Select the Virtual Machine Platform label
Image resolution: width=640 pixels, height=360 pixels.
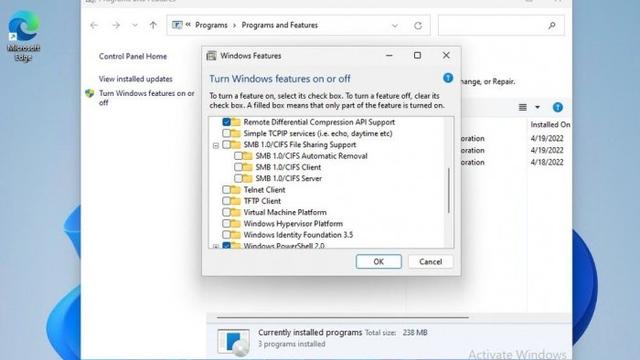click(x=285, y=212)
